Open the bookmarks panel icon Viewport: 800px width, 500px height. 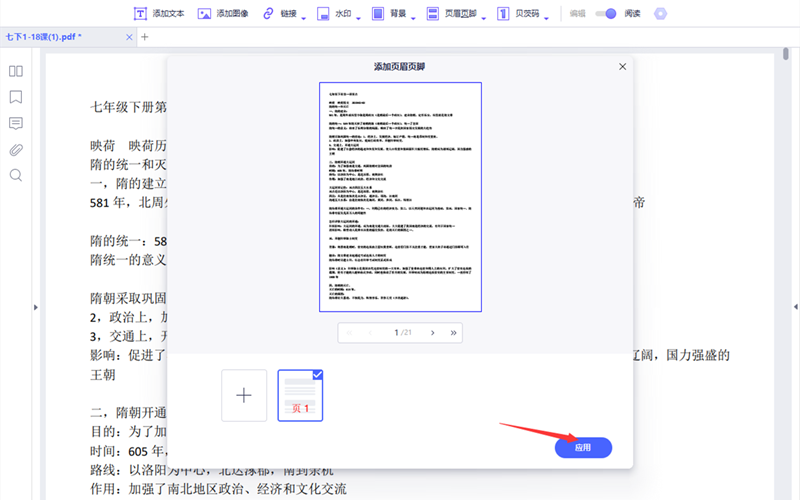pyautogui.click(x=16, y=97)
